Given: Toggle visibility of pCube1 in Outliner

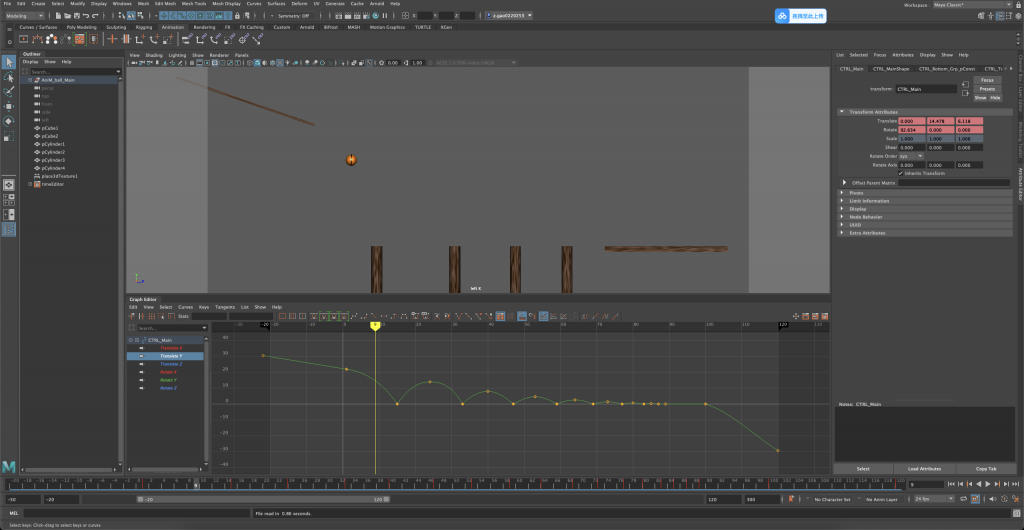Looking at the screenshot, I should click(37, 129).
